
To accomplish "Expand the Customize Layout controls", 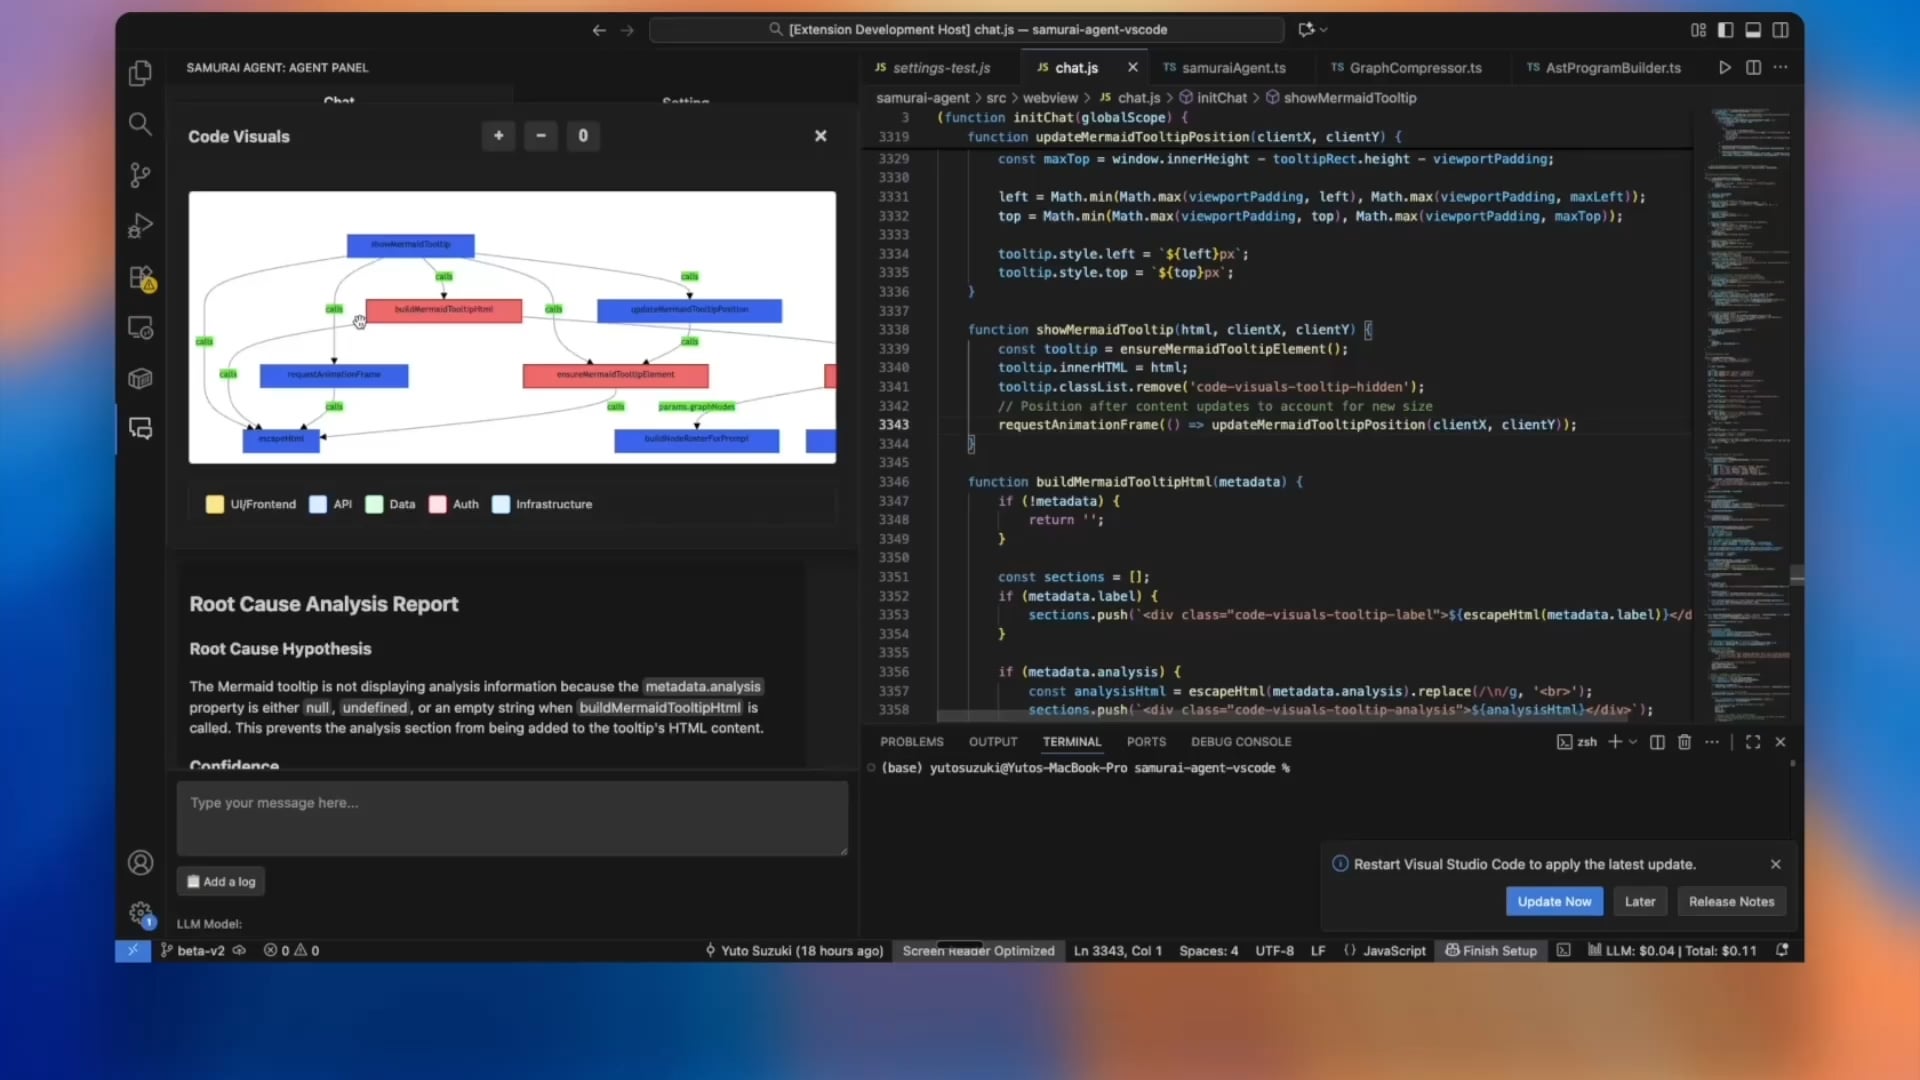I will click(1697, 30).
